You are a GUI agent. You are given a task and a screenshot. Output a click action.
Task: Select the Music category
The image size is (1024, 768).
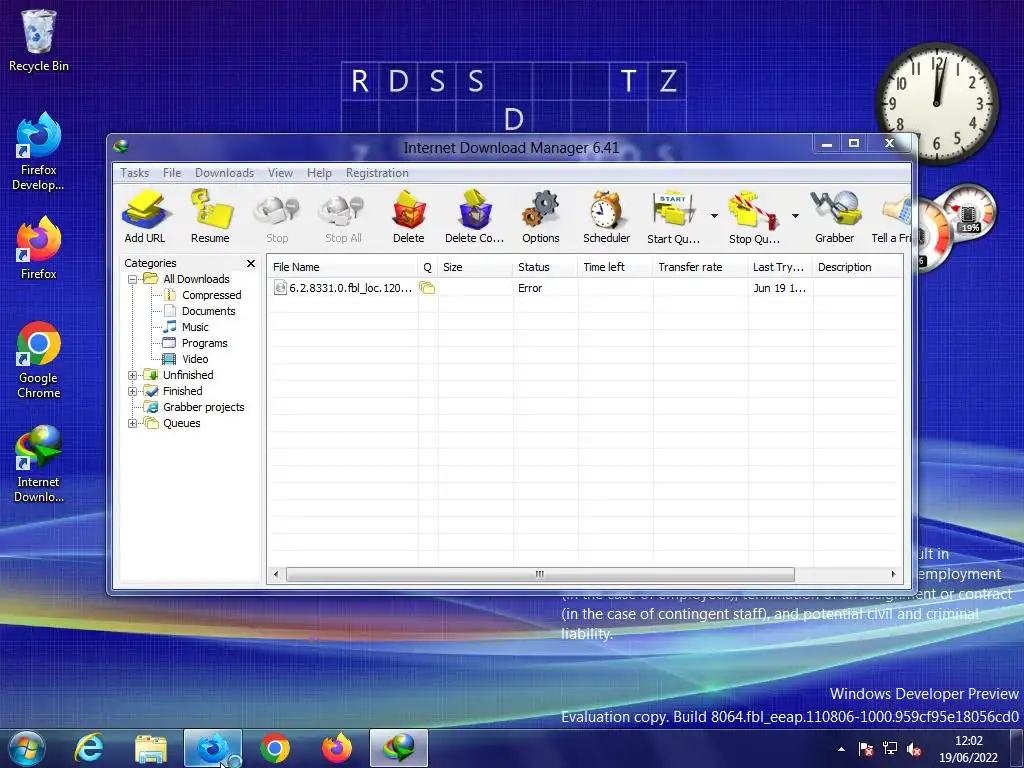[195, 327]
